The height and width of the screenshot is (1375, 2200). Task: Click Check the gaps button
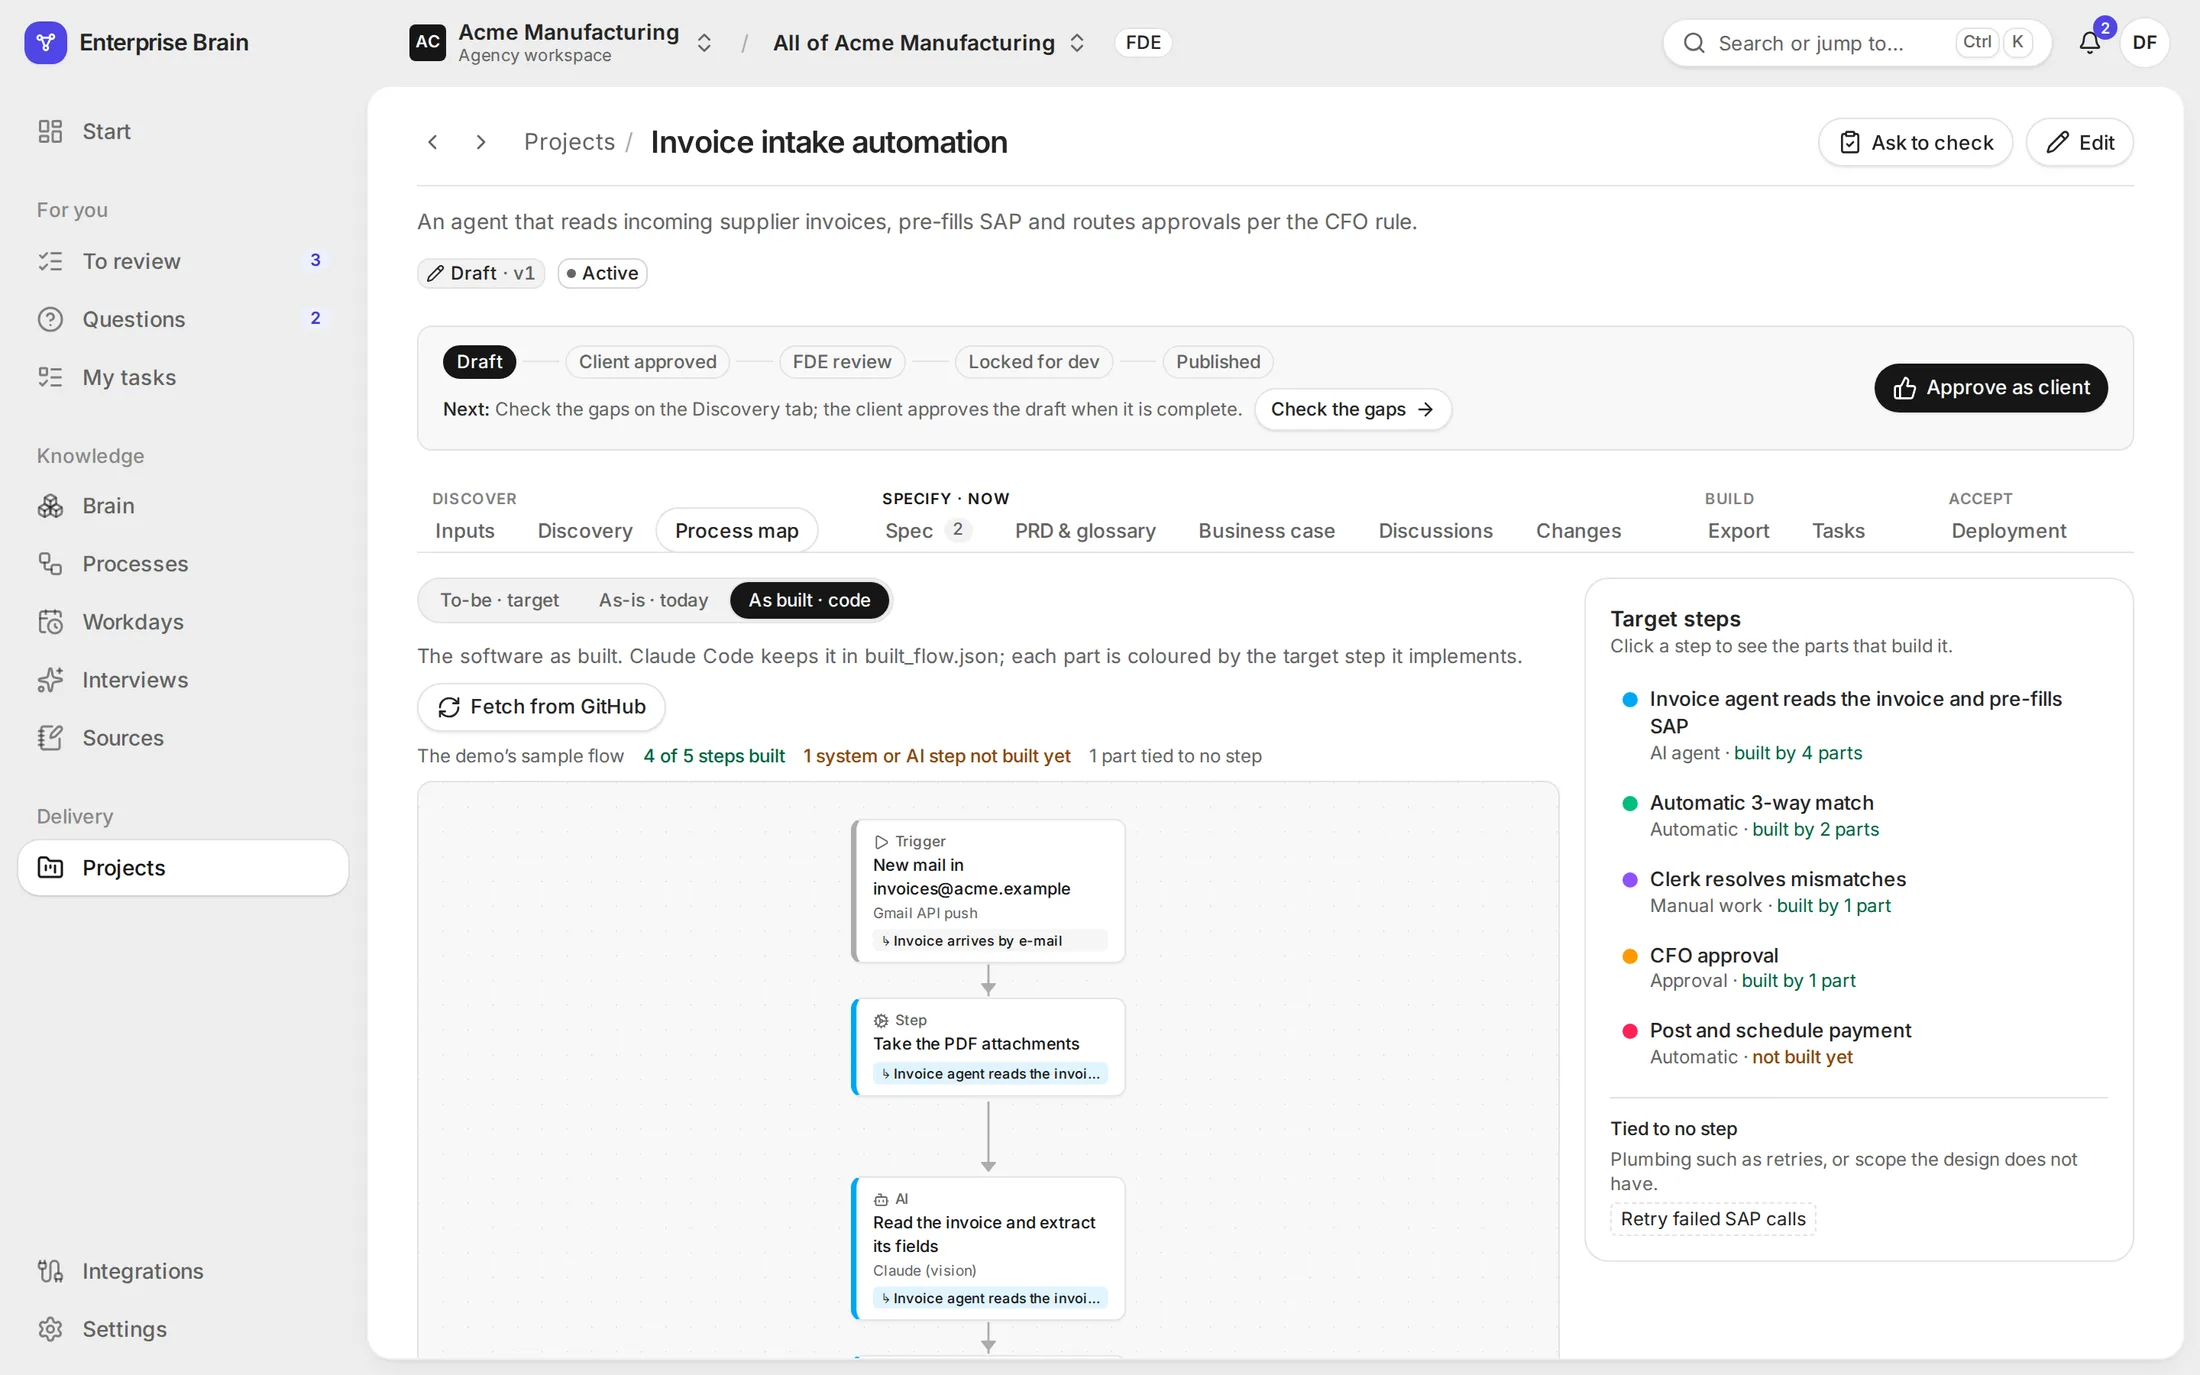[1352, 409]
